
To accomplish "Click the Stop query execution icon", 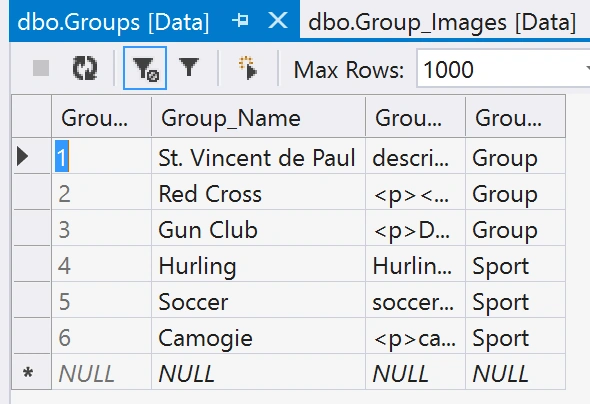I will (41, 68).
